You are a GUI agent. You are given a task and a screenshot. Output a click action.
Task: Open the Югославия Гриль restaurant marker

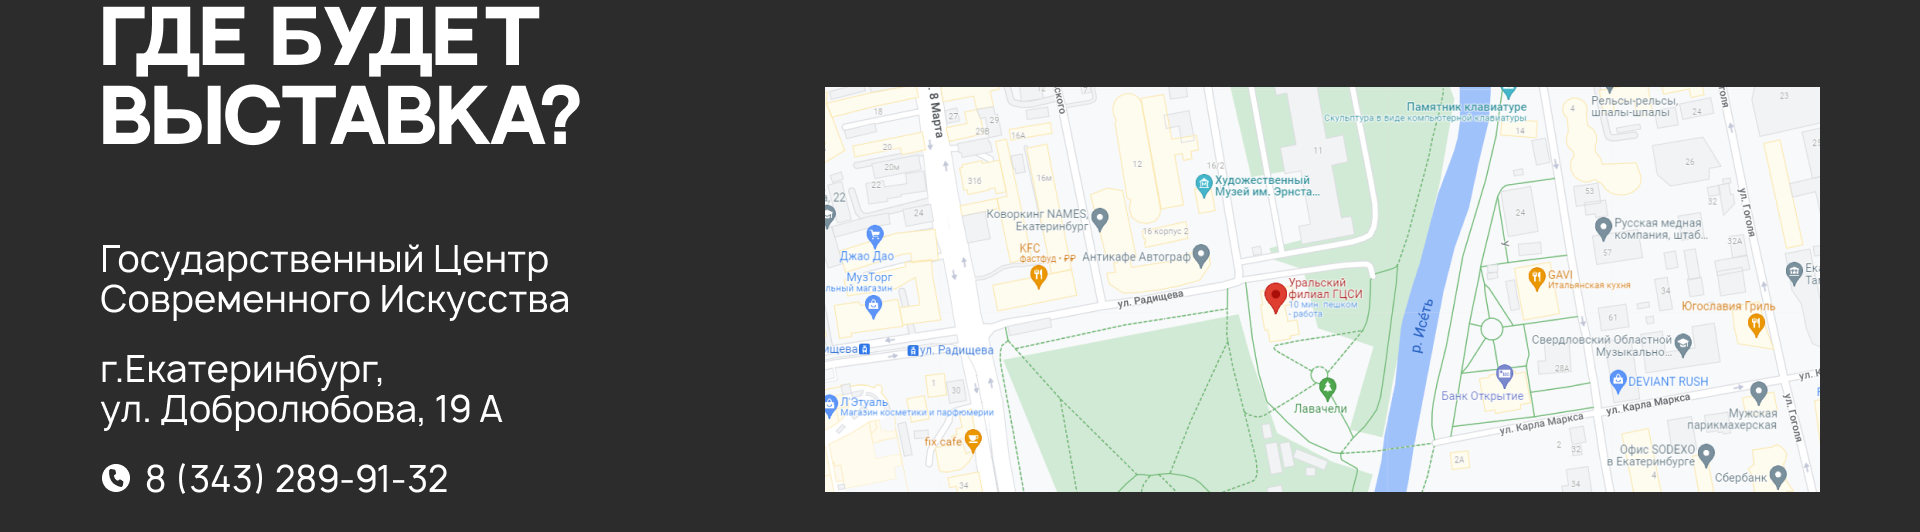tap(1756, 325)
